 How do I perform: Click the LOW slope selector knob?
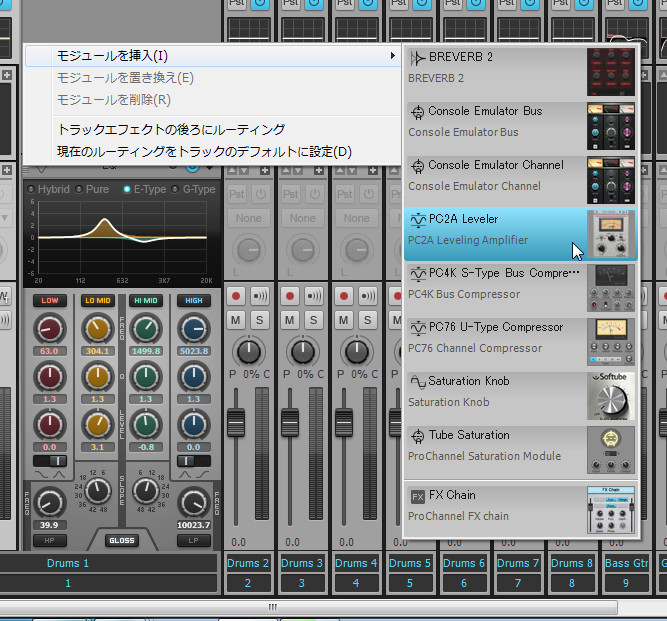click(98, 492)
